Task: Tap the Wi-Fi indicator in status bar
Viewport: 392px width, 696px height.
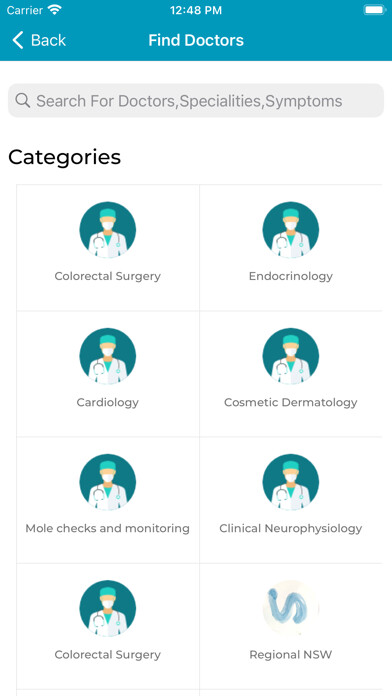Action: (55, 10)
